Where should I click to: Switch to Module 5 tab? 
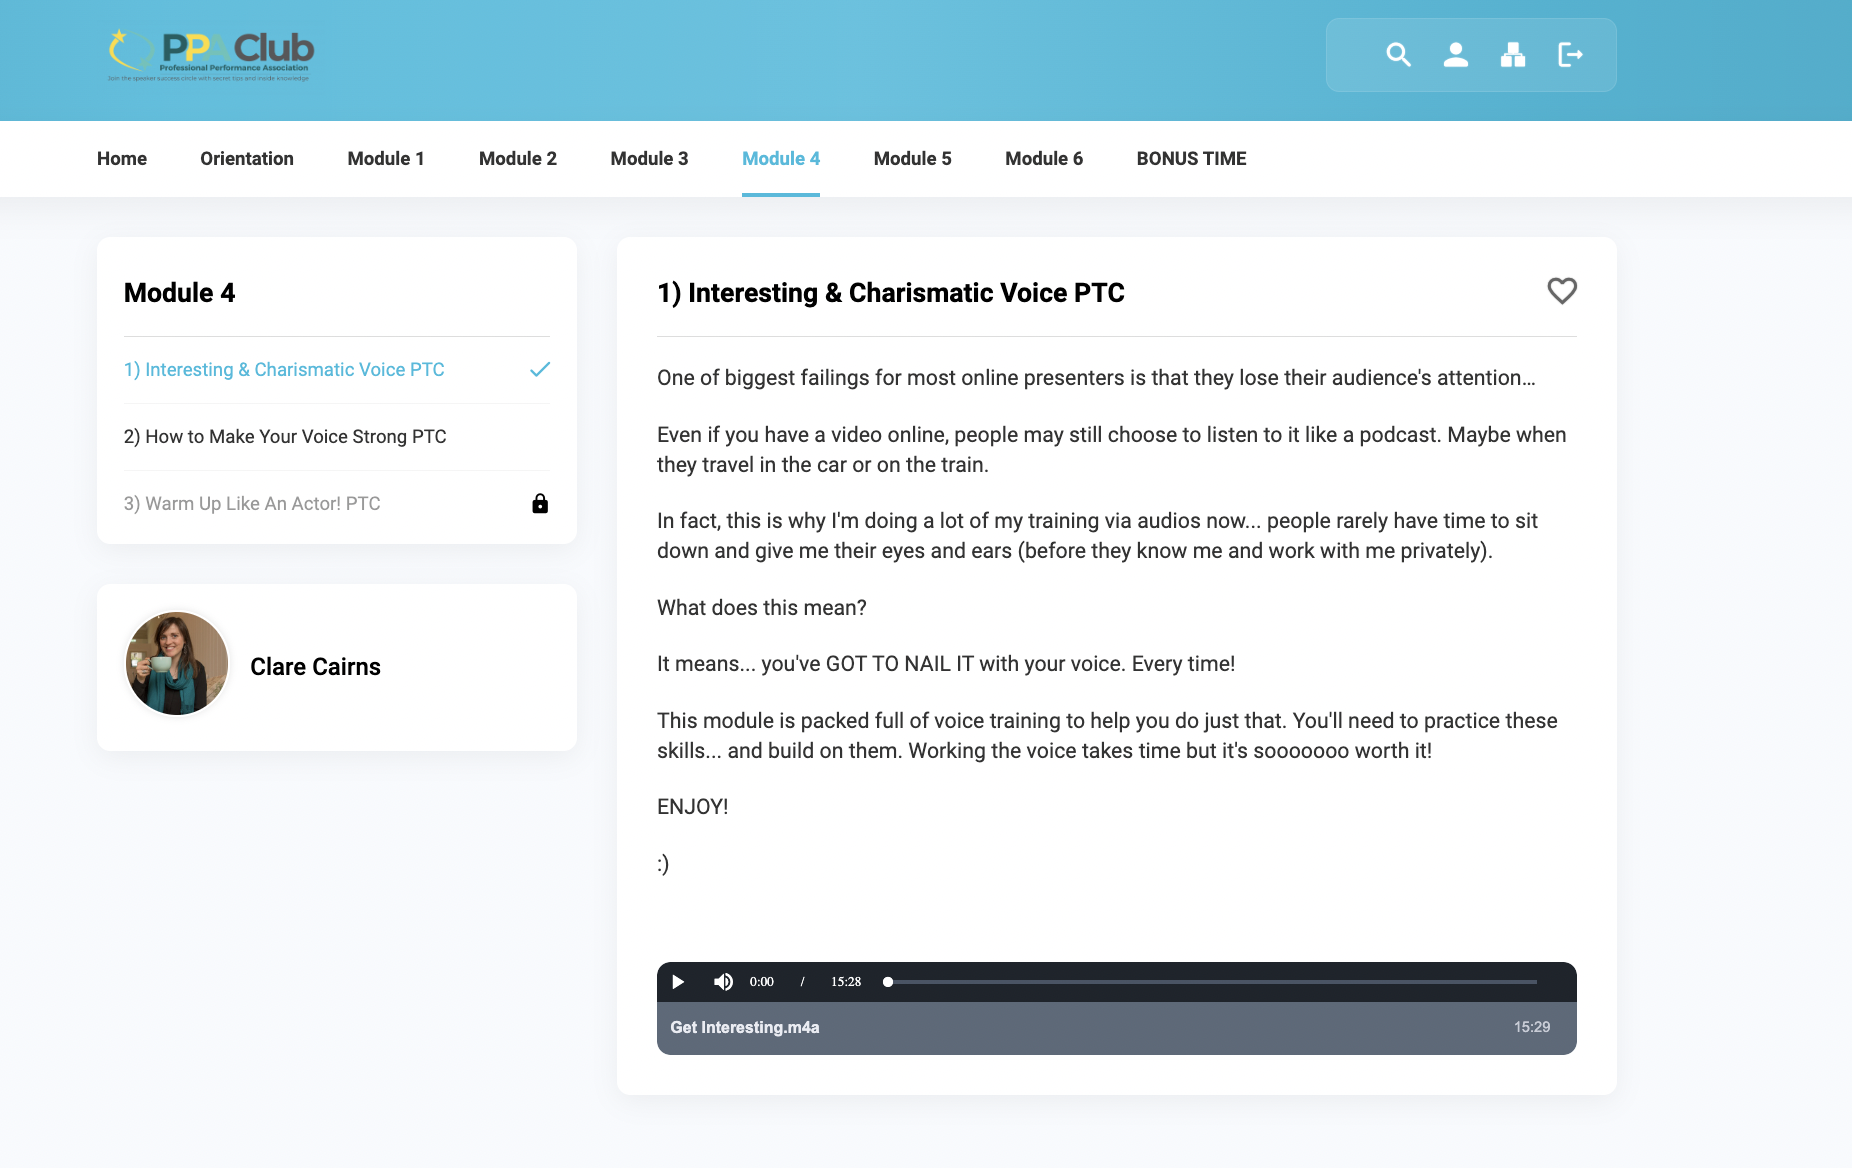click(x=913, y=159)
